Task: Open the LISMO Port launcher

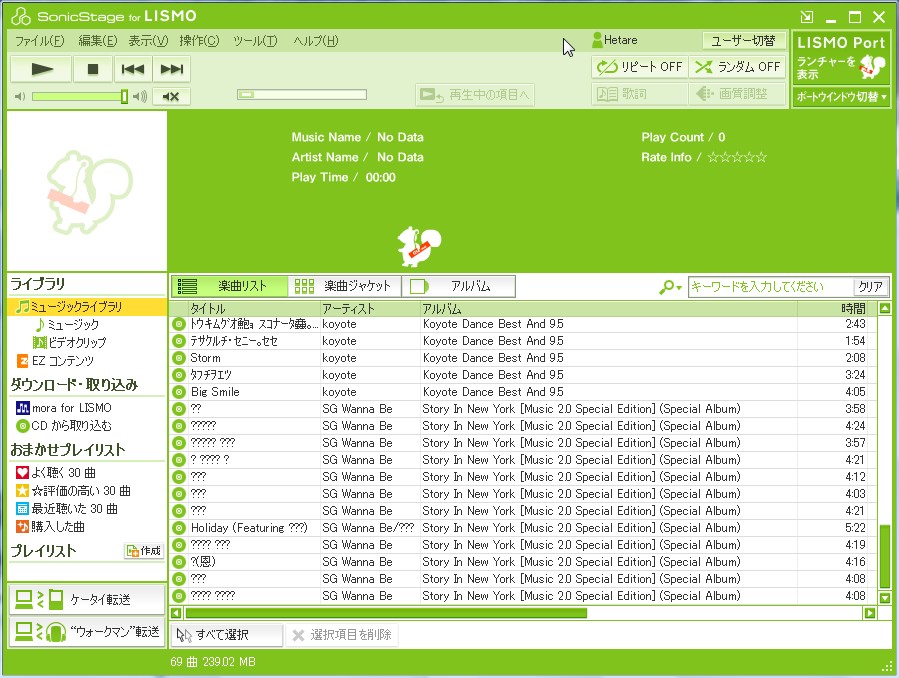Action: coord(841,58)
